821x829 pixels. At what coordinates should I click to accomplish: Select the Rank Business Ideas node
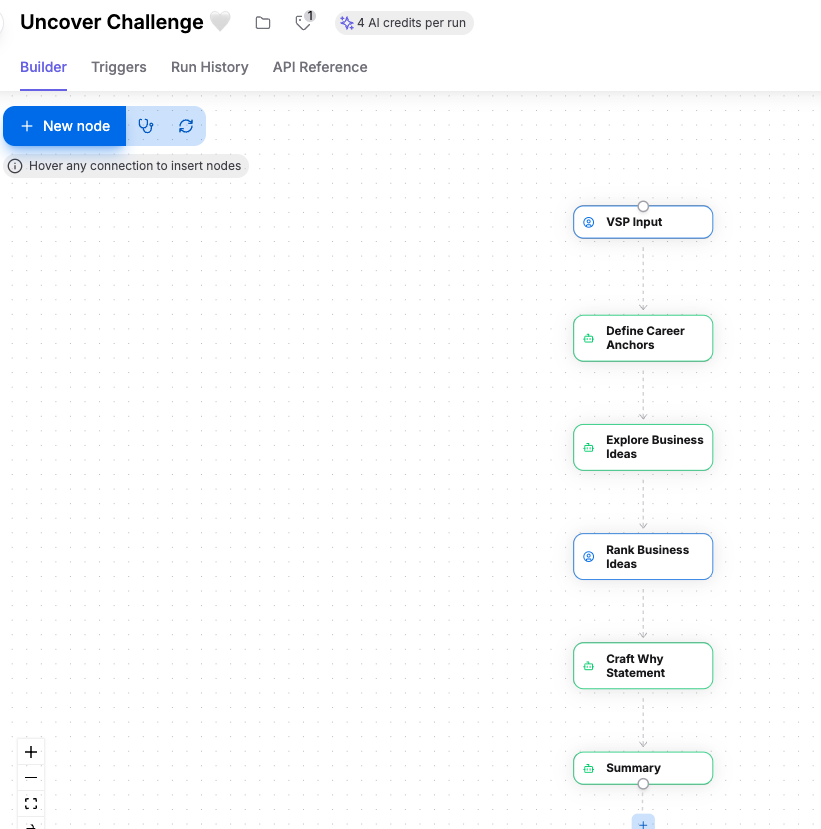click(x=643, y=557)
